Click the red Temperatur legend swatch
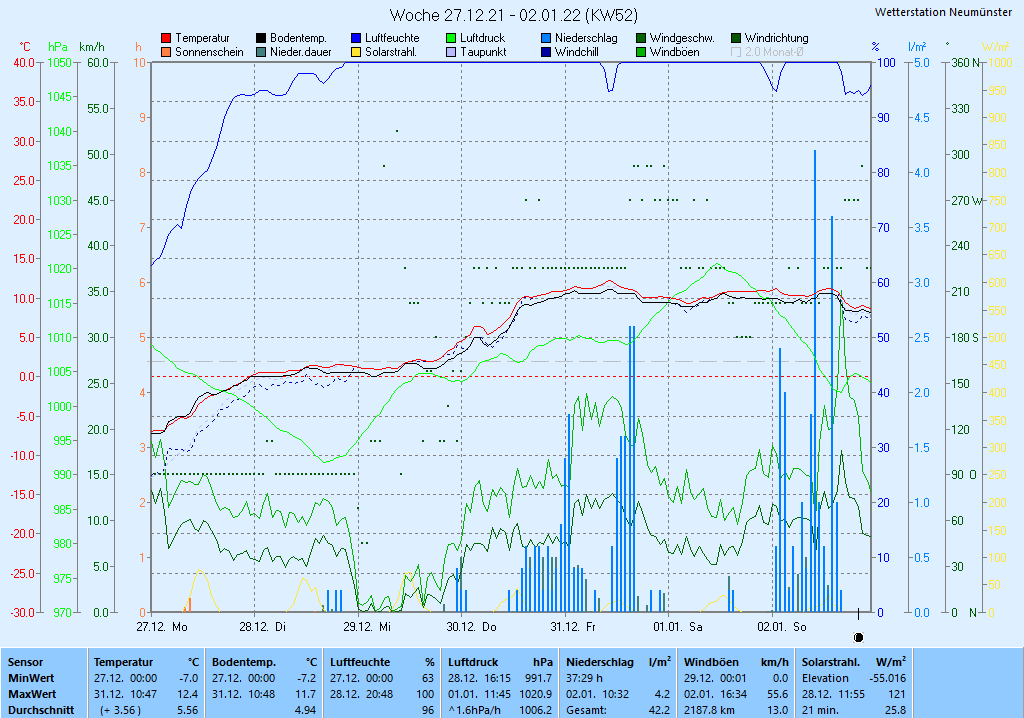Screen dimensions: 1024x718 pyautogui.click(x=166, y=39)
